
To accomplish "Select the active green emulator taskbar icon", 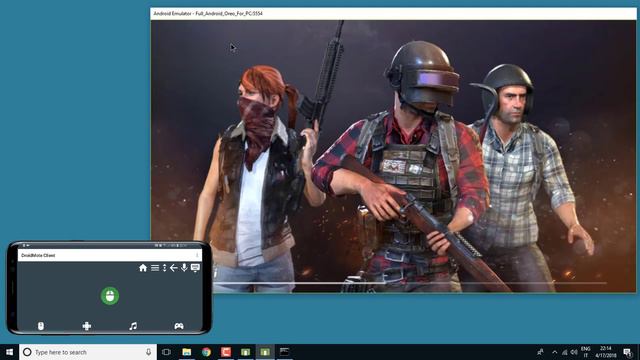I will [265, 352].
